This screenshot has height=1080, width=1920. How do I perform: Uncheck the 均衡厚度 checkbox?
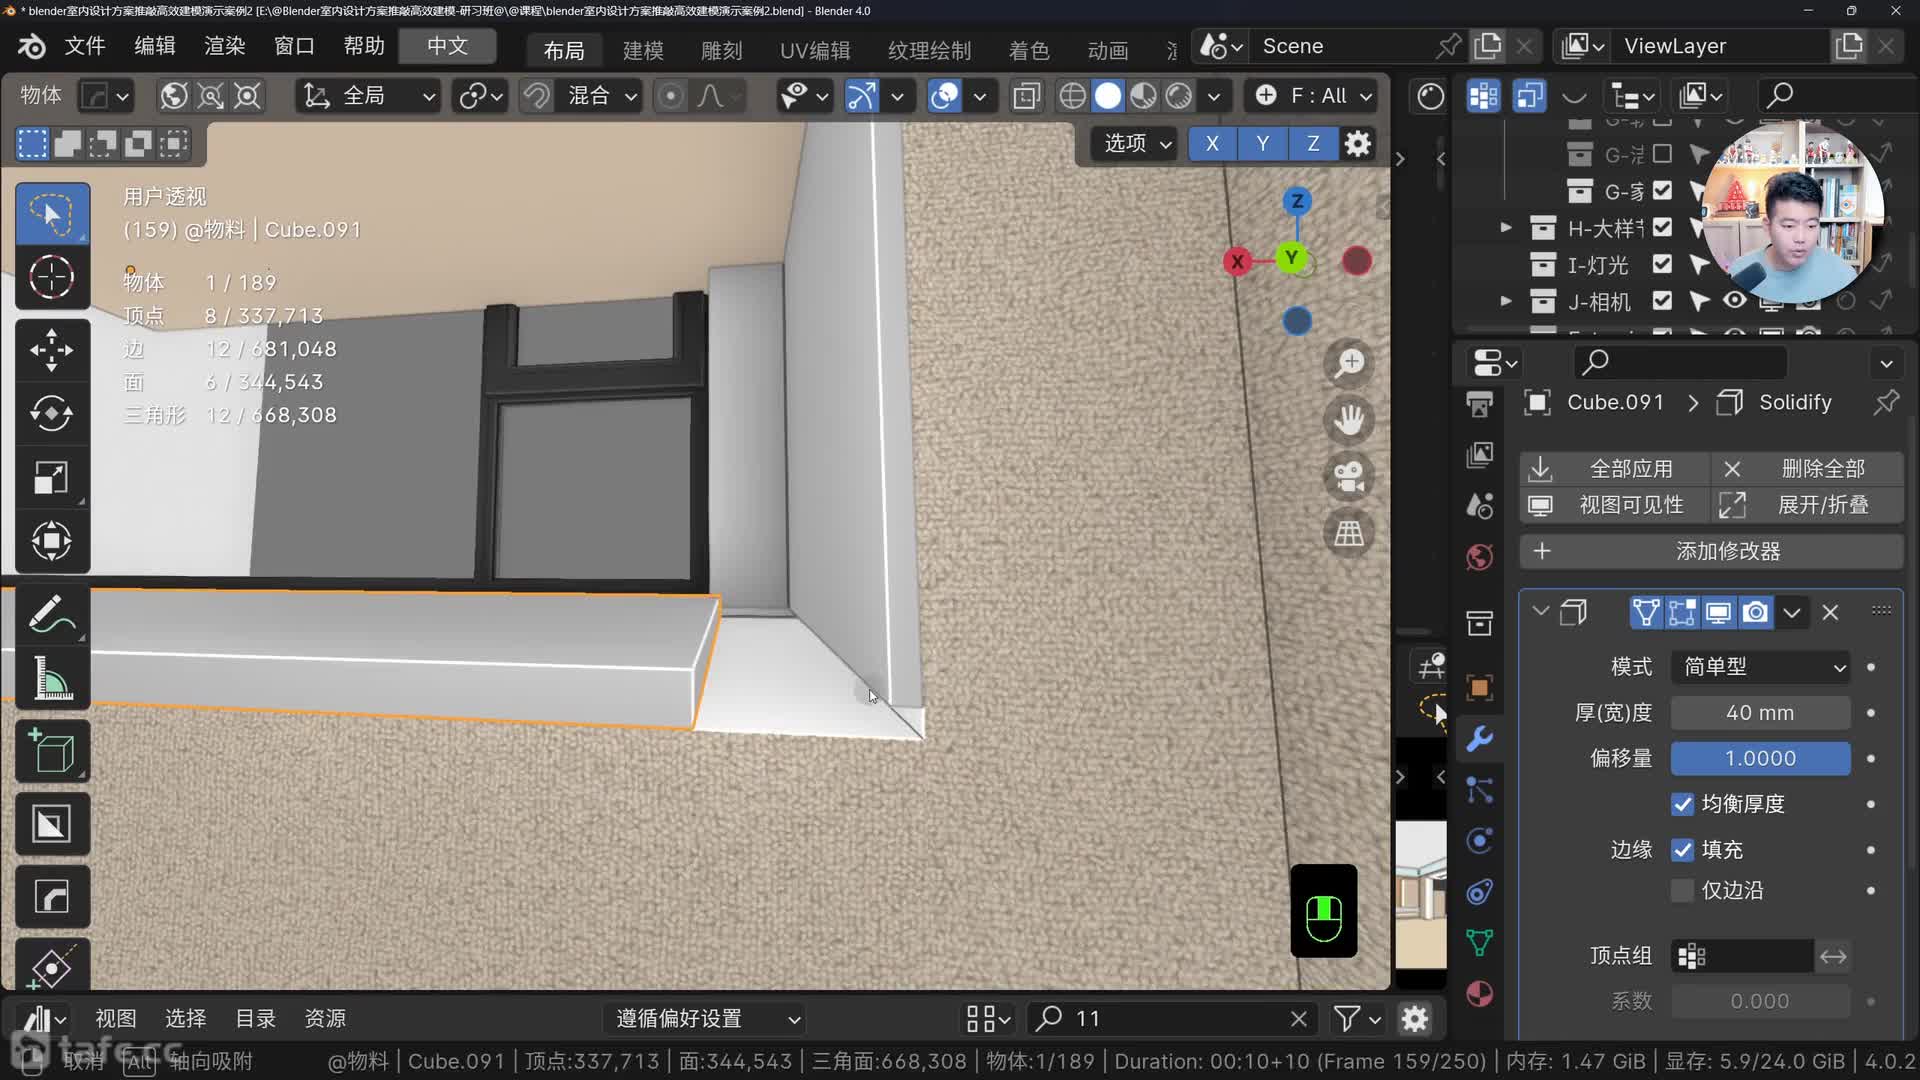(1682, 804)
